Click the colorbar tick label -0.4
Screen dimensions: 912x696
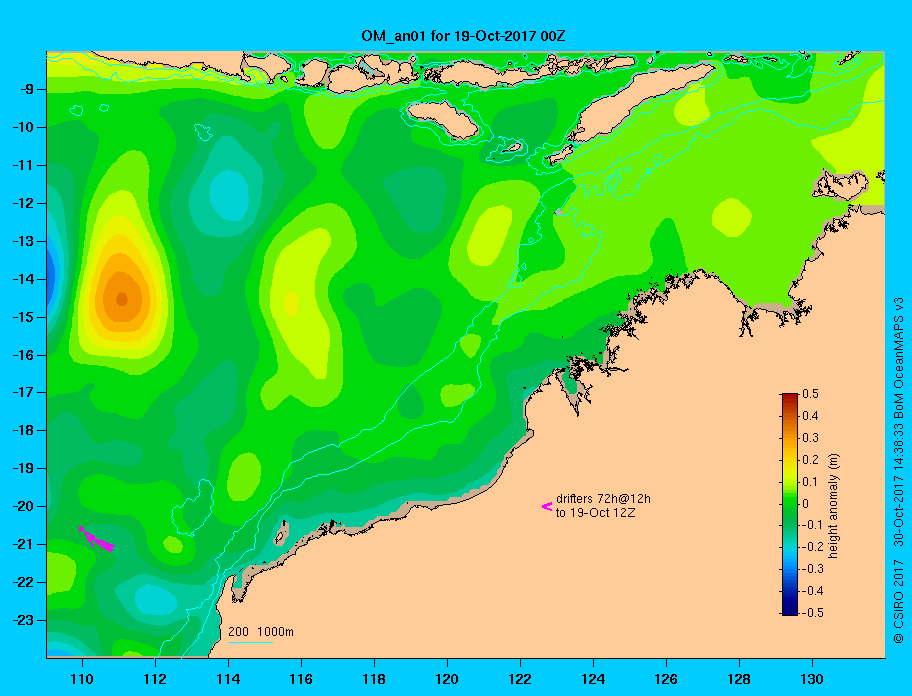click(813, 591)
